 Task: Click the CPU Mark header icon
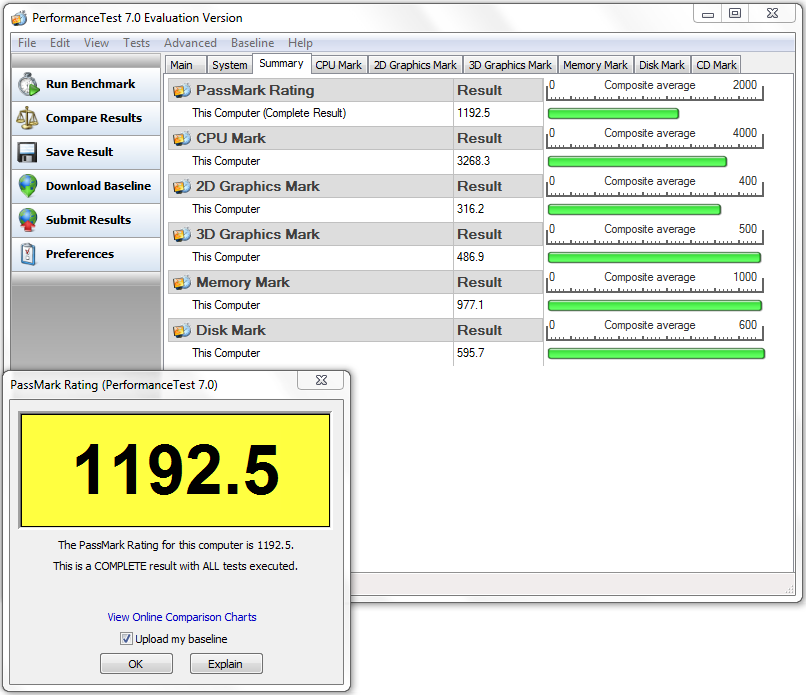click(181, 138)
